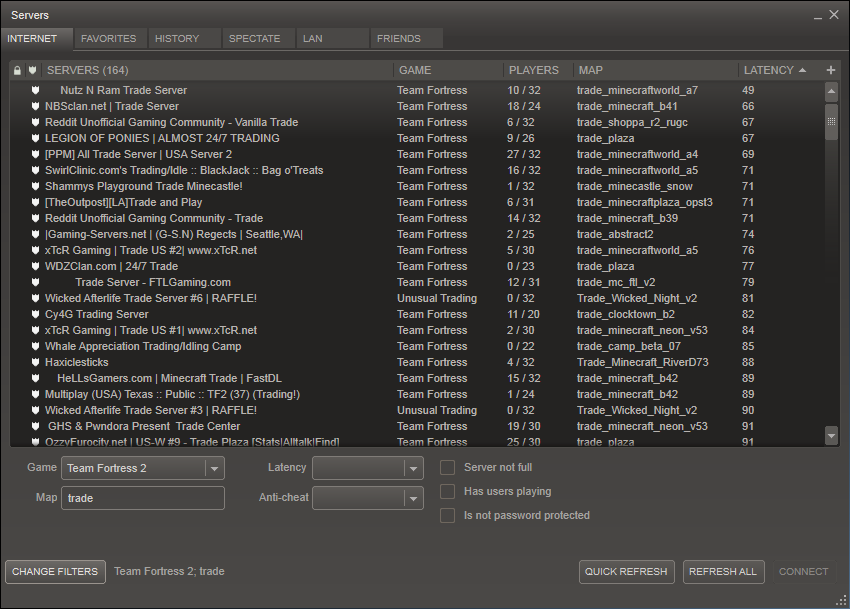Click the shield icon beside LEGION OF PONIES server
This screenshot has height=609, width=850.
[35, 138]
